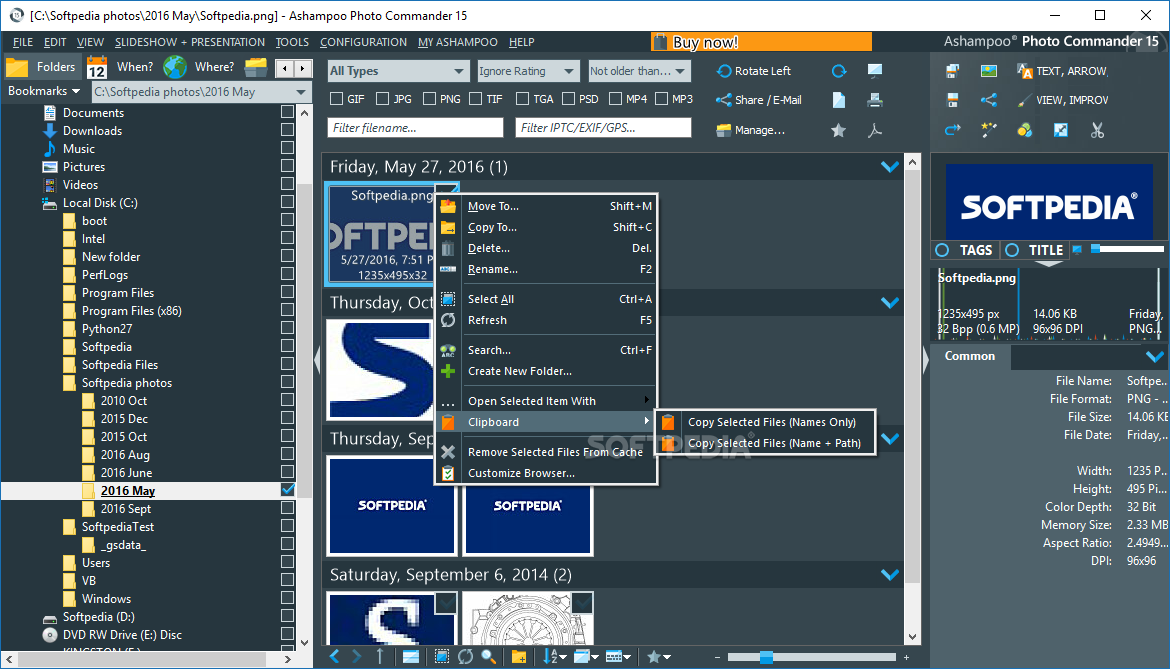Open the TOOLS menu
Screen dimensions: 1170x669
point(292,43)
